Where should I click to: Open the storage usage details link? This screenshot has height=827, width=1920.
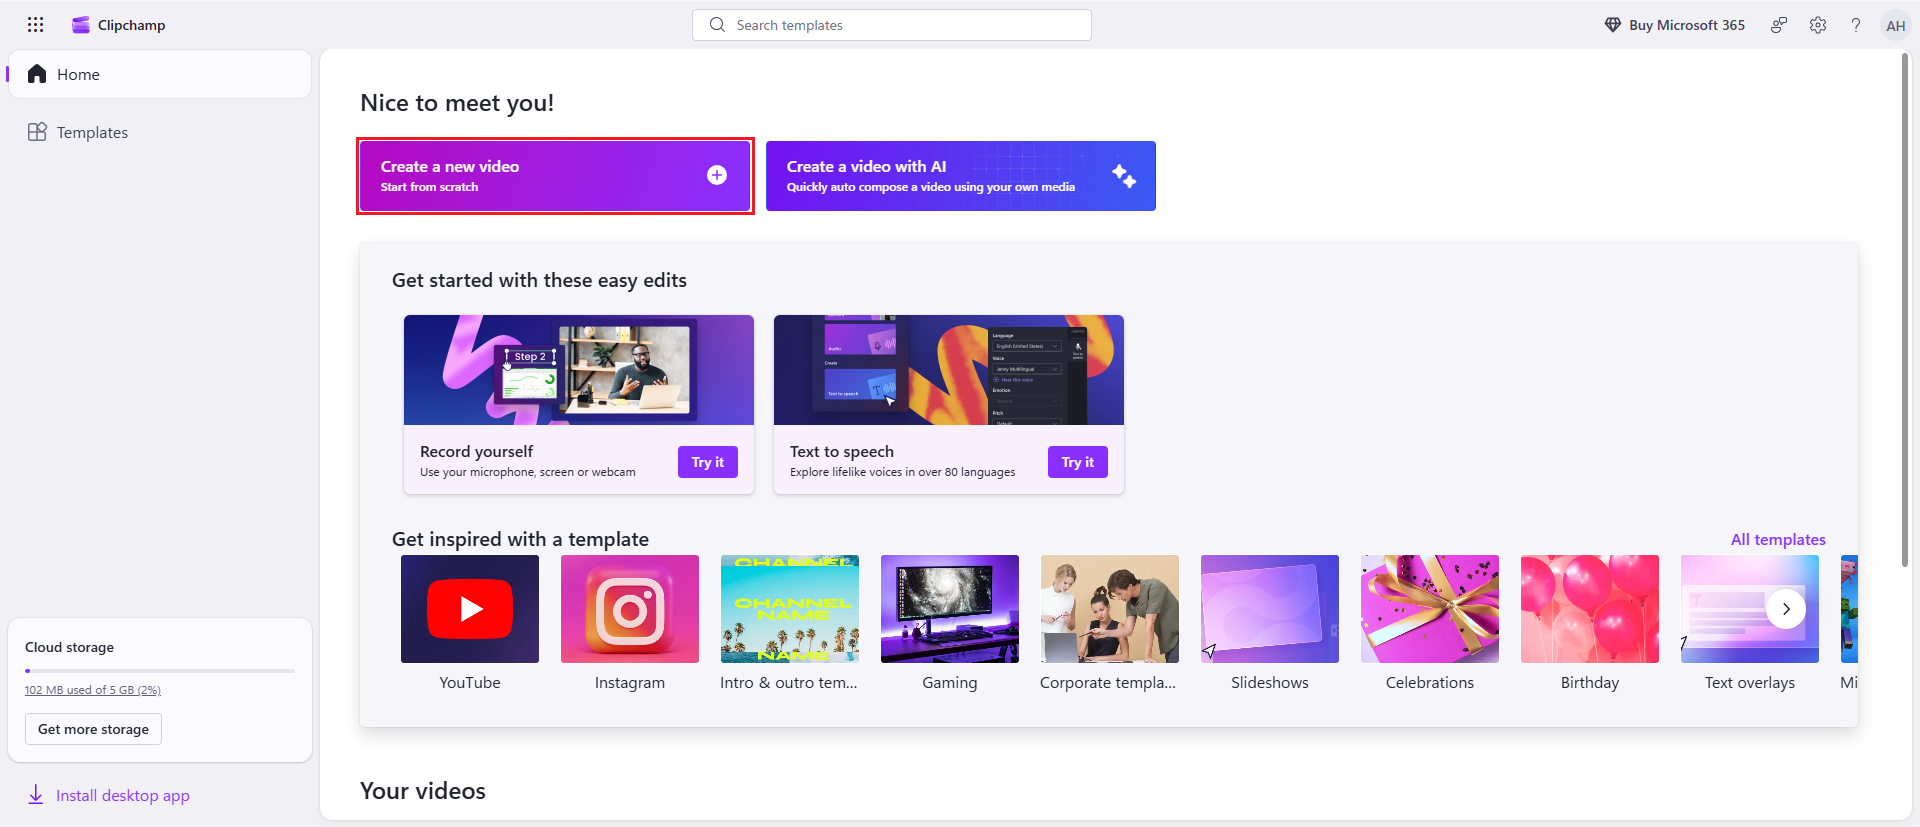(93, 690)
